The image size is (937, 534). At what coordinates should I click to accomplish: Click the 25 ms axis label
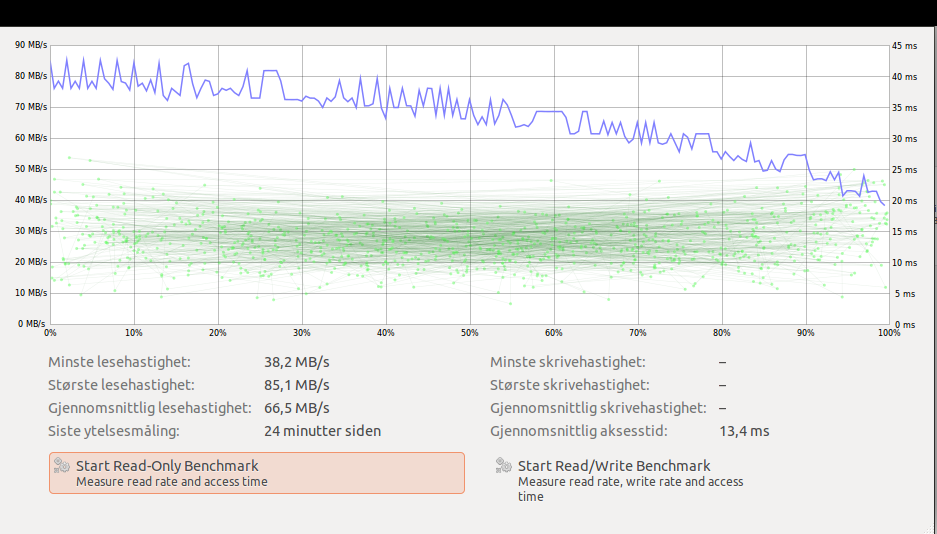tap(904, 170)
